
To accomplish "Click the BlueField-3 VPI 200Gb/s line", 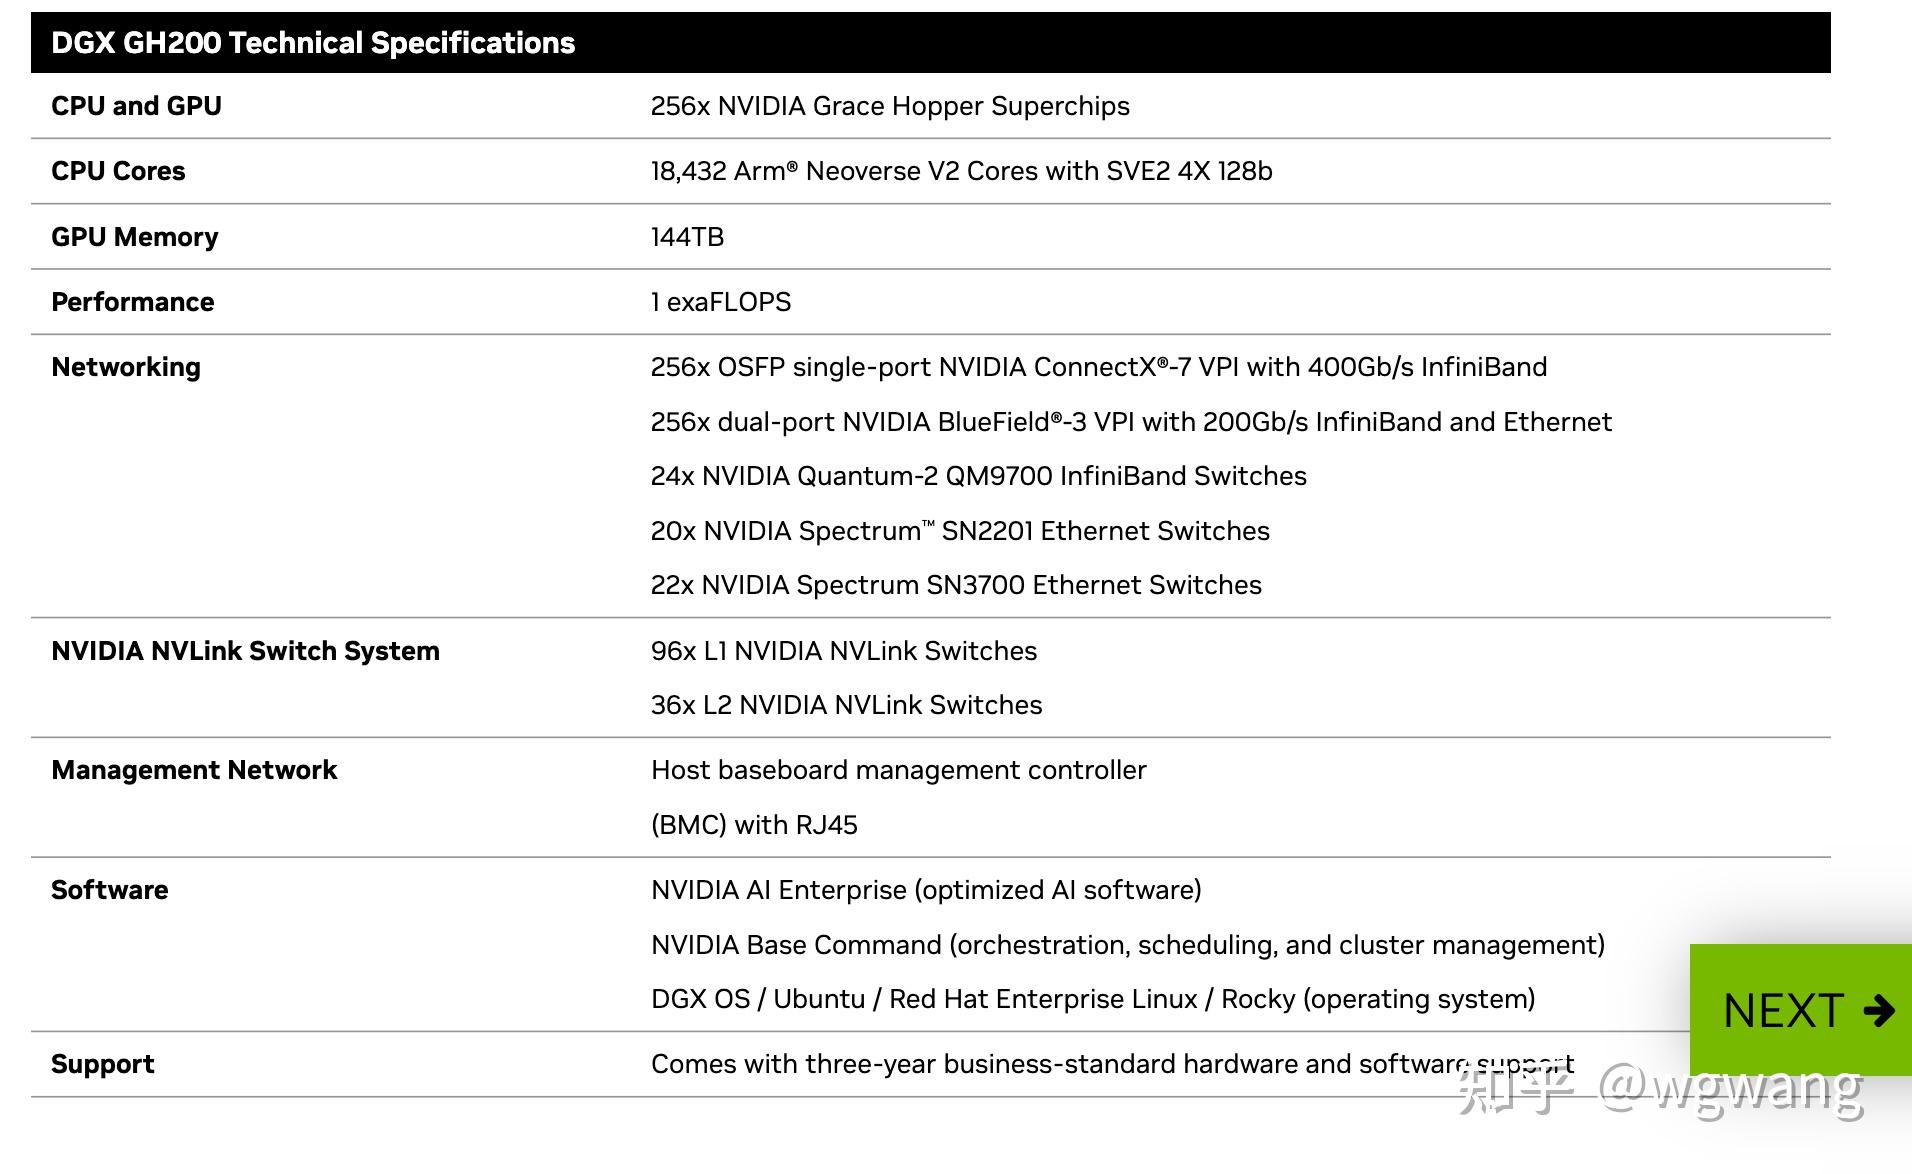I will tap(1130, 422).
